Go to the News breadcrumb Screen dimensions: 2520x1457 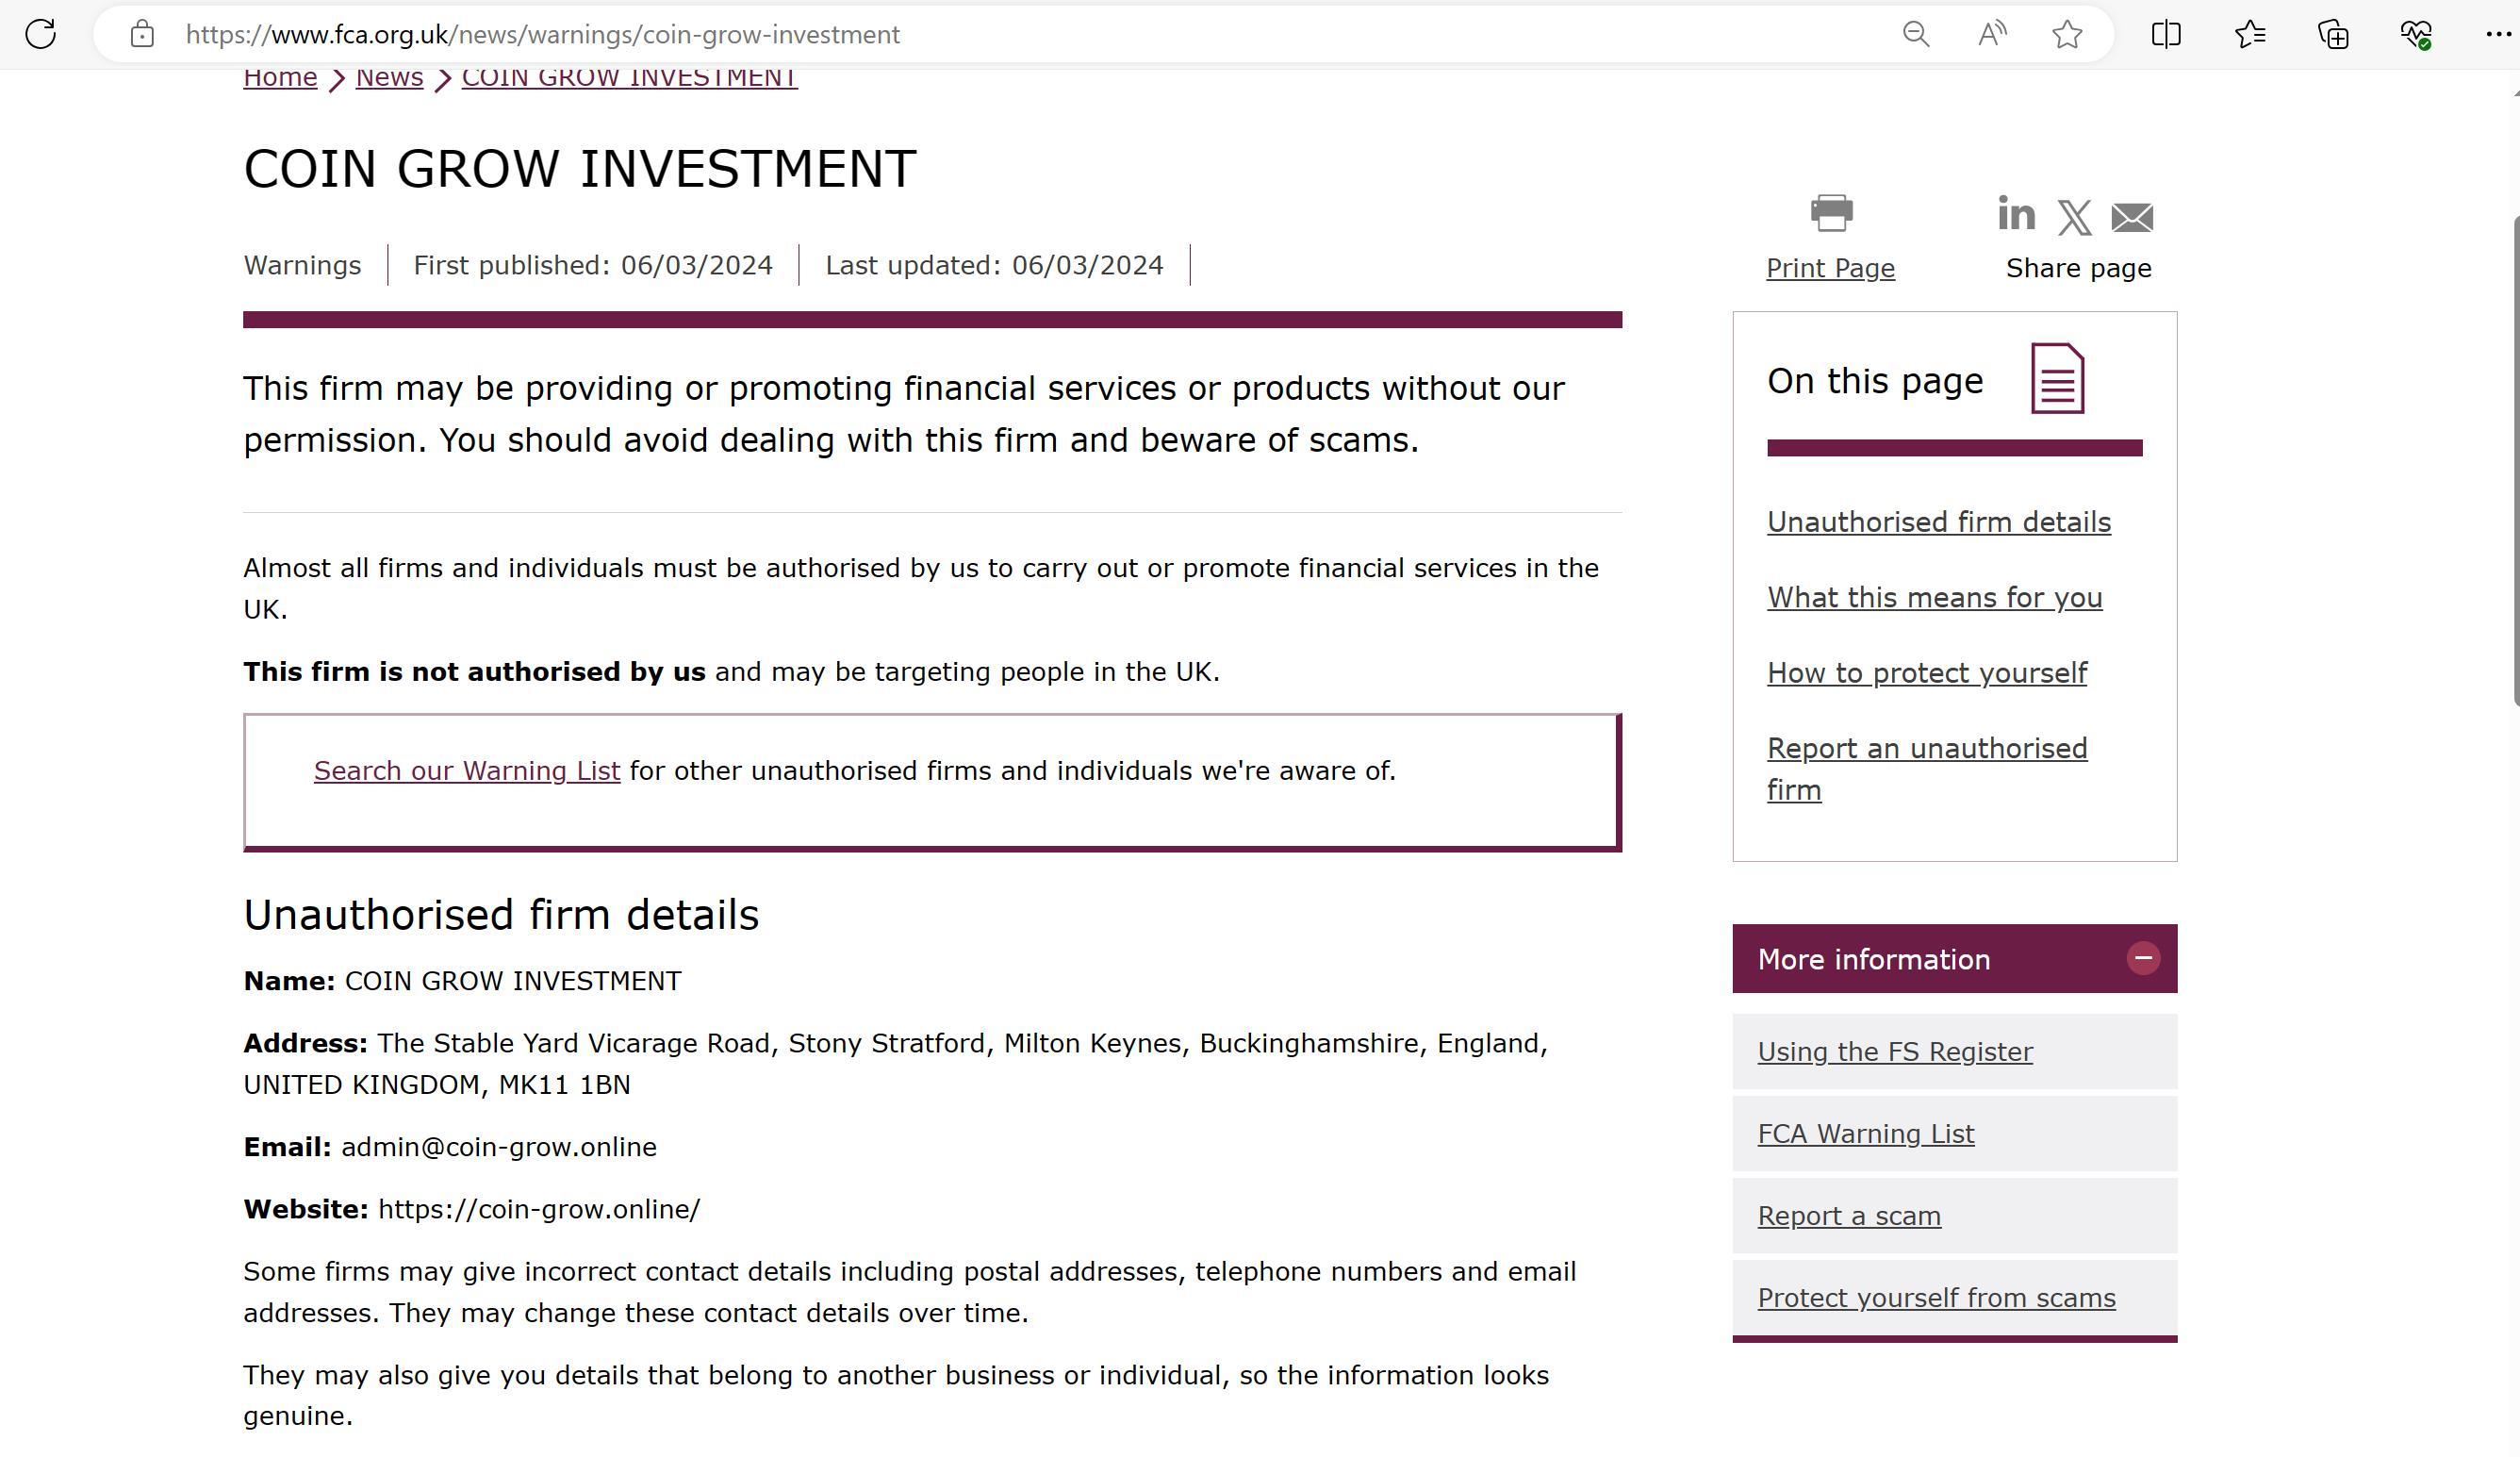[389, 77]
